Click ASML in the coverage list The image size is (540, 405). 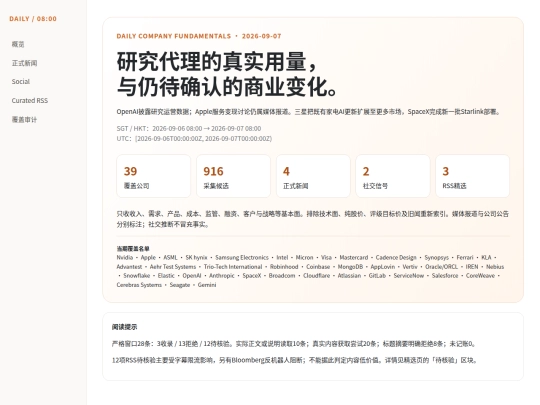tap(170, 258)
